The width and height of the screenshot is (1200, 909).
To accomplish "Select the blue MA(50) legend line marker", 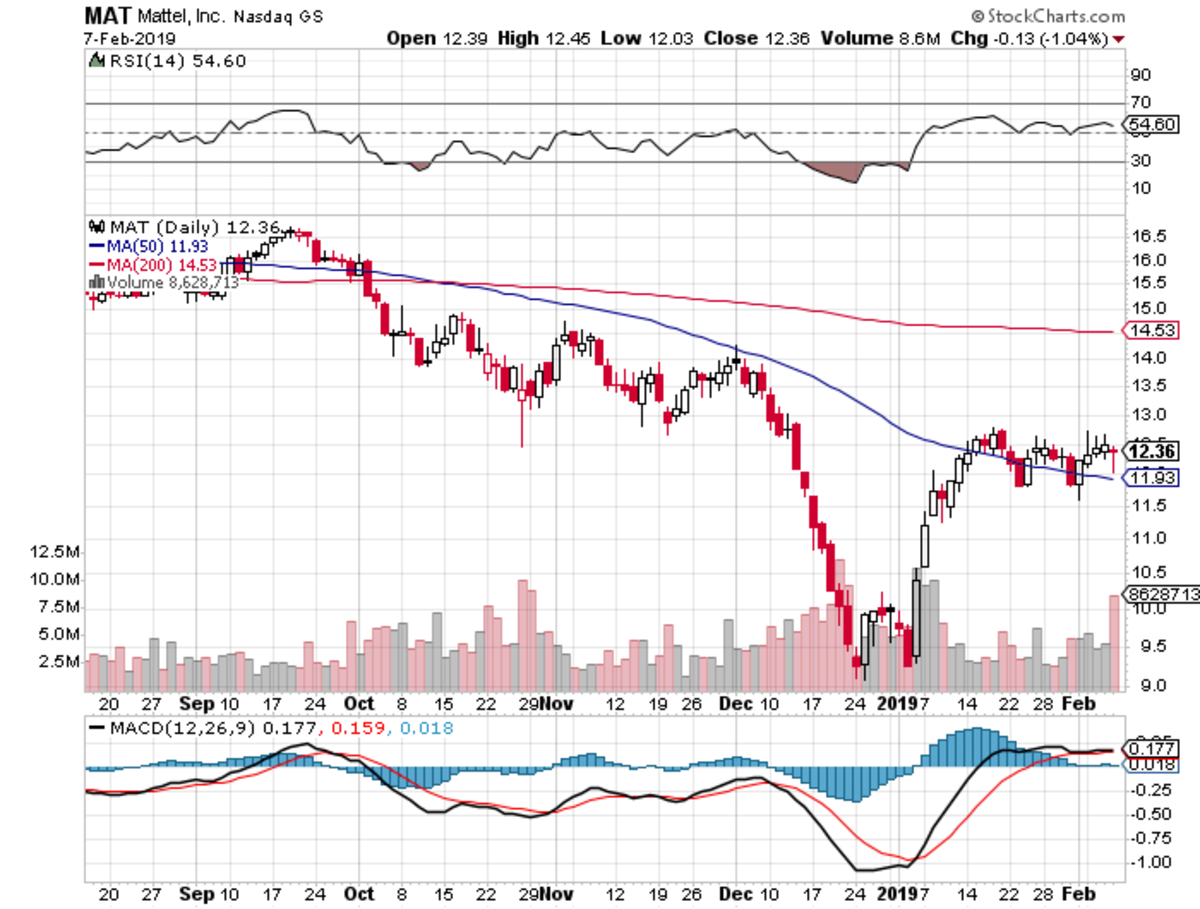I will click(97, 246).
